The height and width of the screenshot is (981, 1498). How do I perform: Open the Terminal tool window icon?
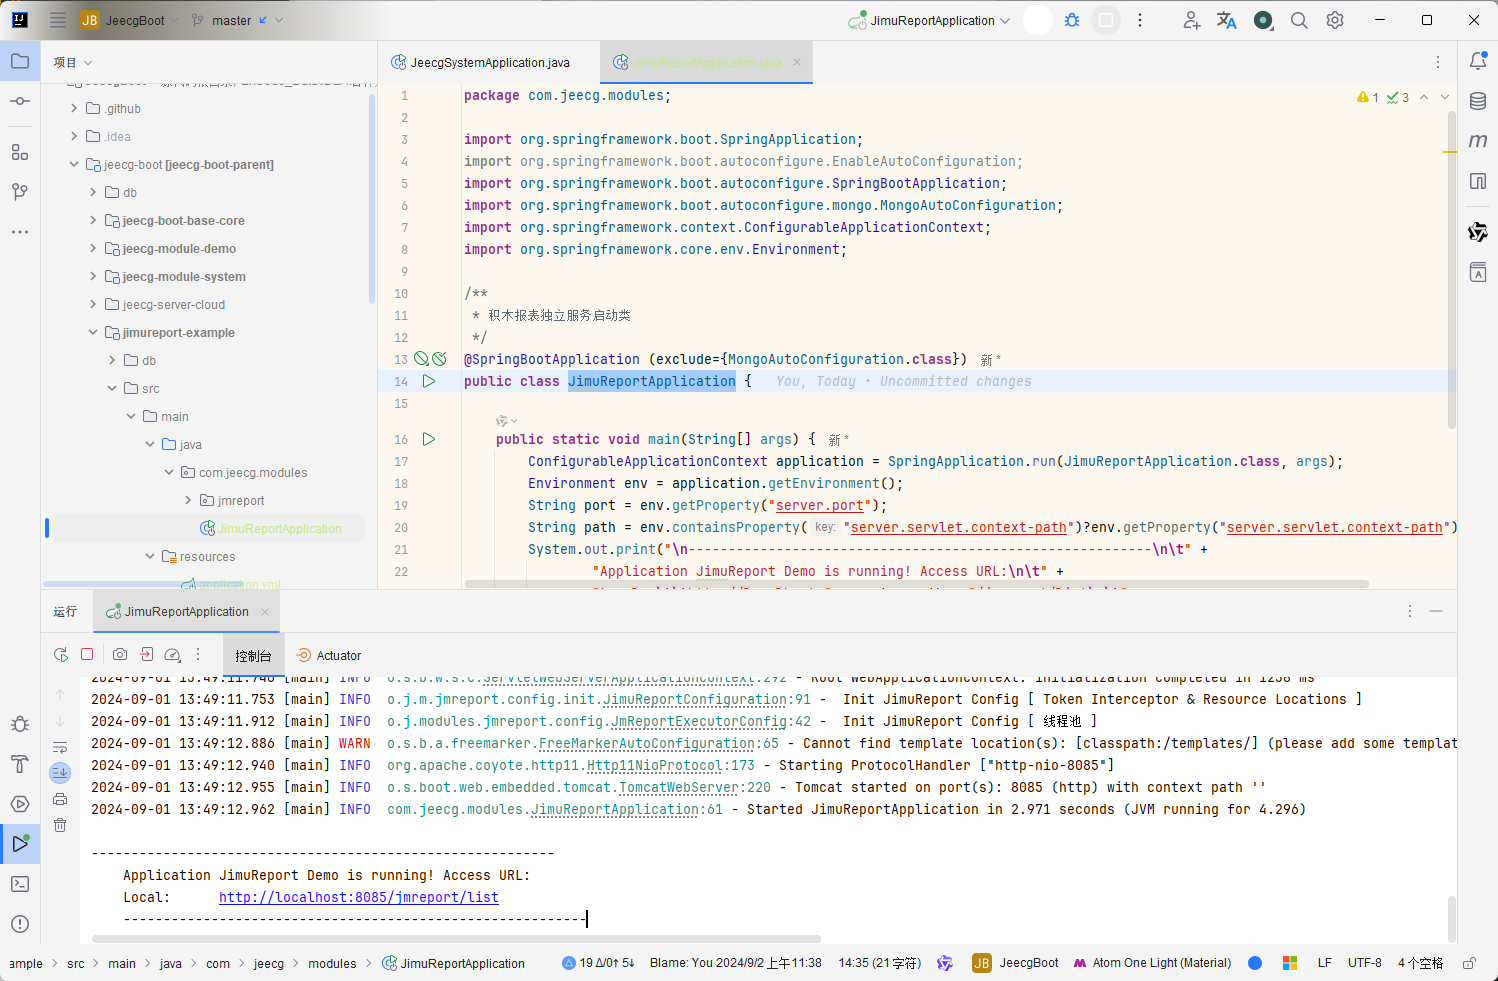[x=20, y=884]
